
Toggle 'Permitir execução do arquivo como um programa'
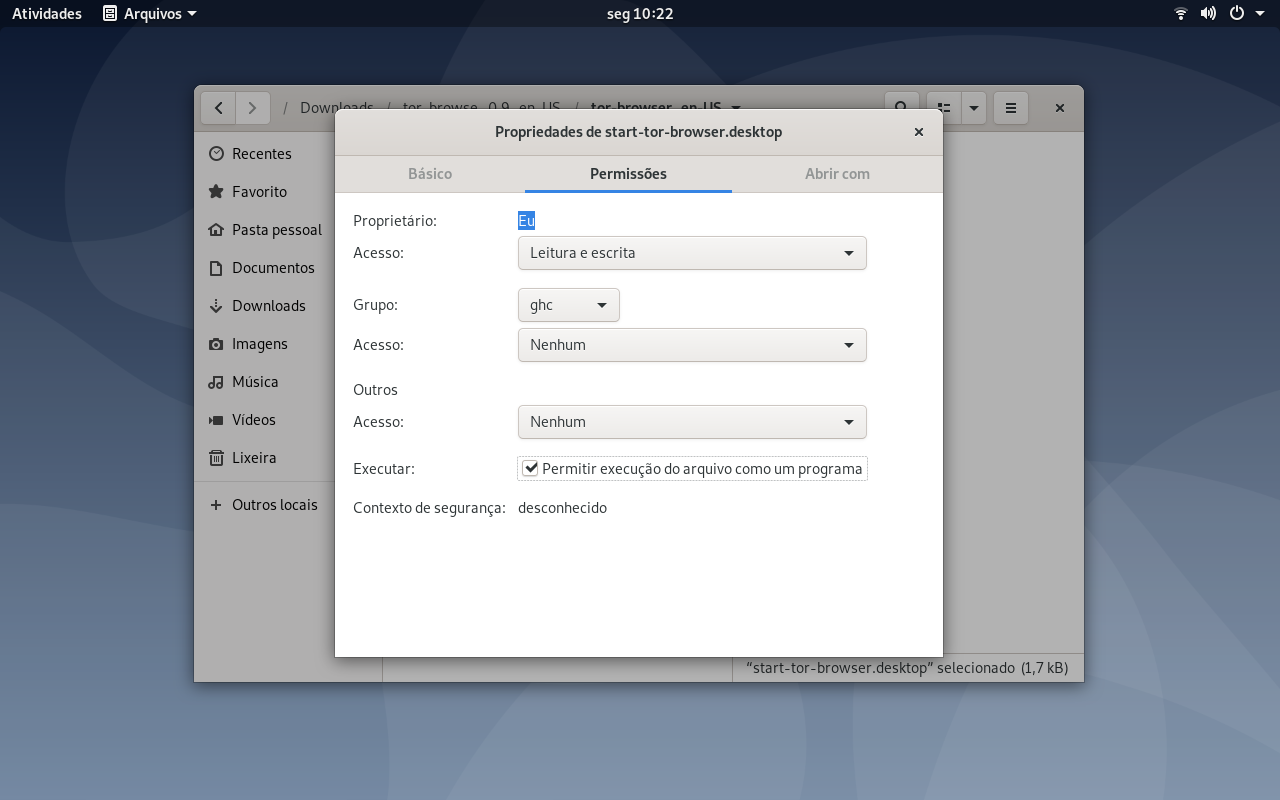pyautogui.click(x=692, y=468)
